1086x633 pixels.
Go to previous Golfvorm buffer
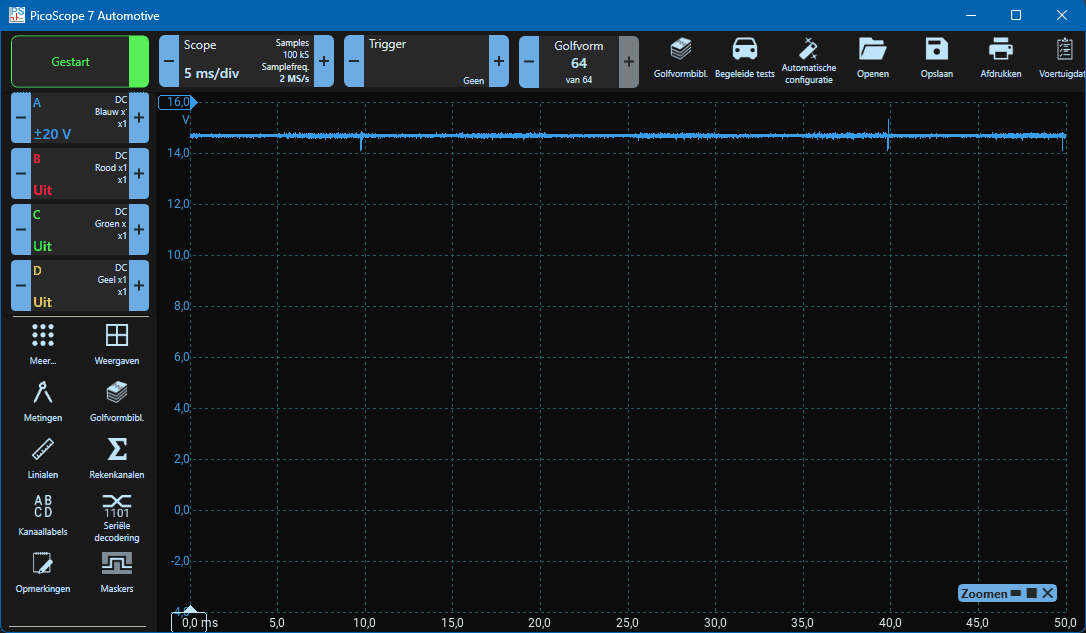pos(529,62)
